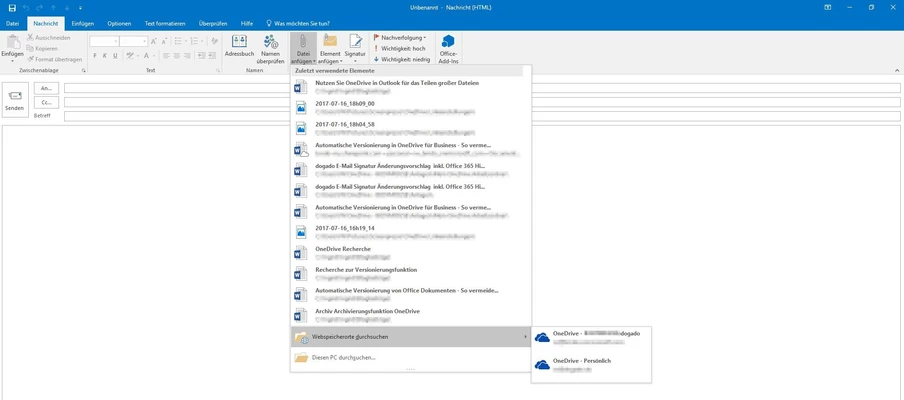Toggle underline formatting (U)

click(115, 56)
